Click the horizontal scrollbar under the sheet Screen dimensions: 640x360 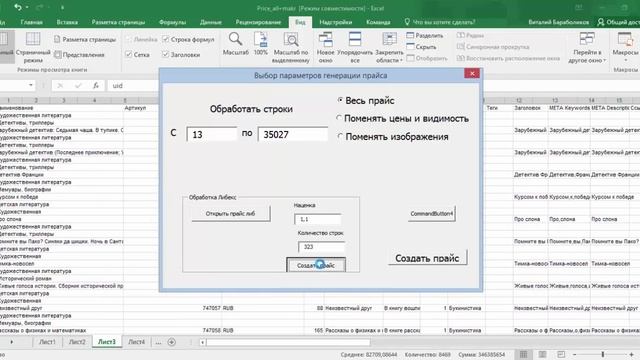click(x=288, y=342)
